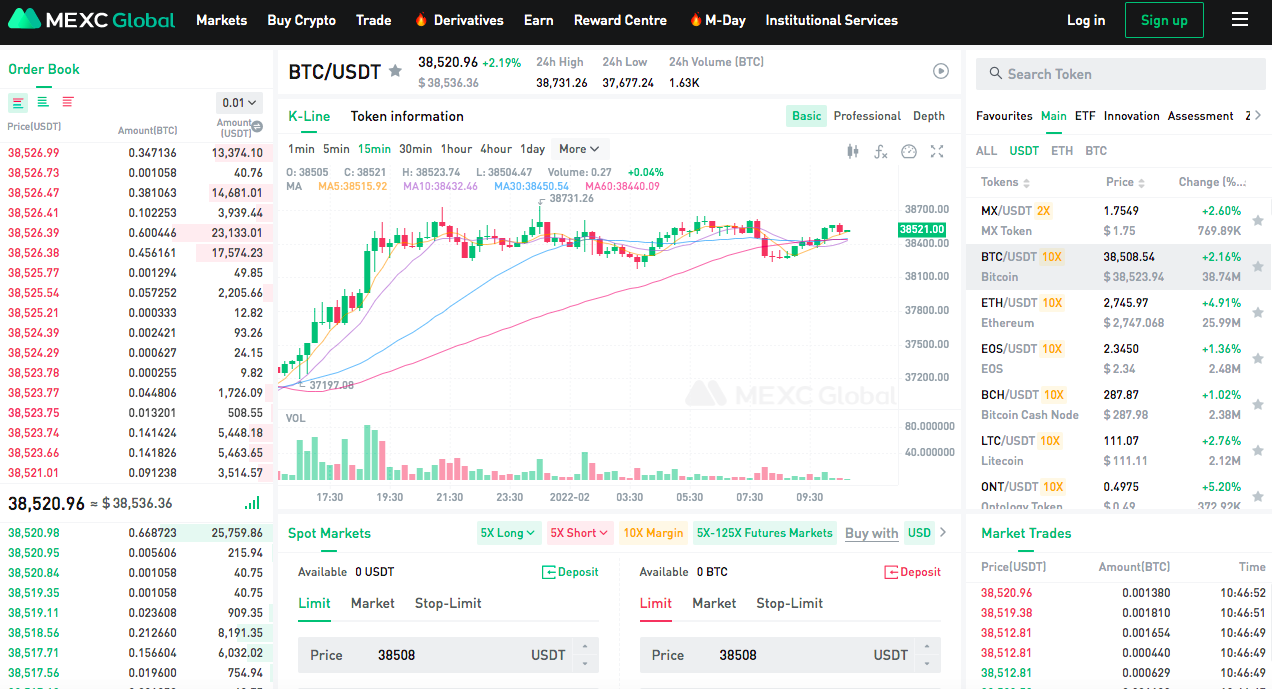The height and width of the screenshot is (689, 1272).
Task: Expand the chart to fullscreen
Action: (937, 152)
